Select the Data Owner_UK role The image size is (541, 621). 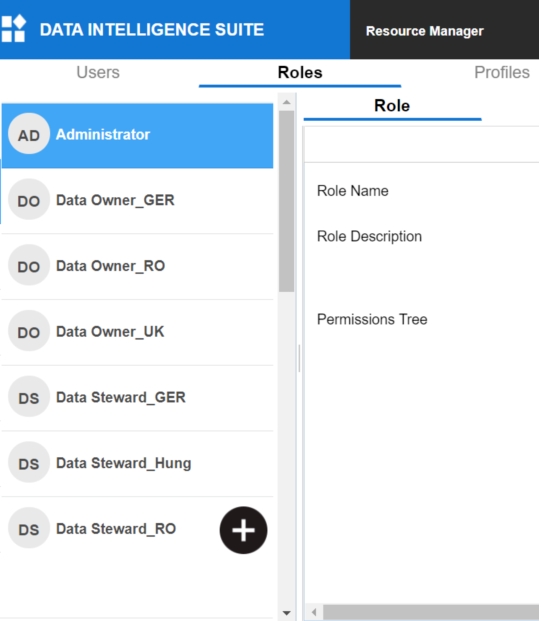(137, 332)
